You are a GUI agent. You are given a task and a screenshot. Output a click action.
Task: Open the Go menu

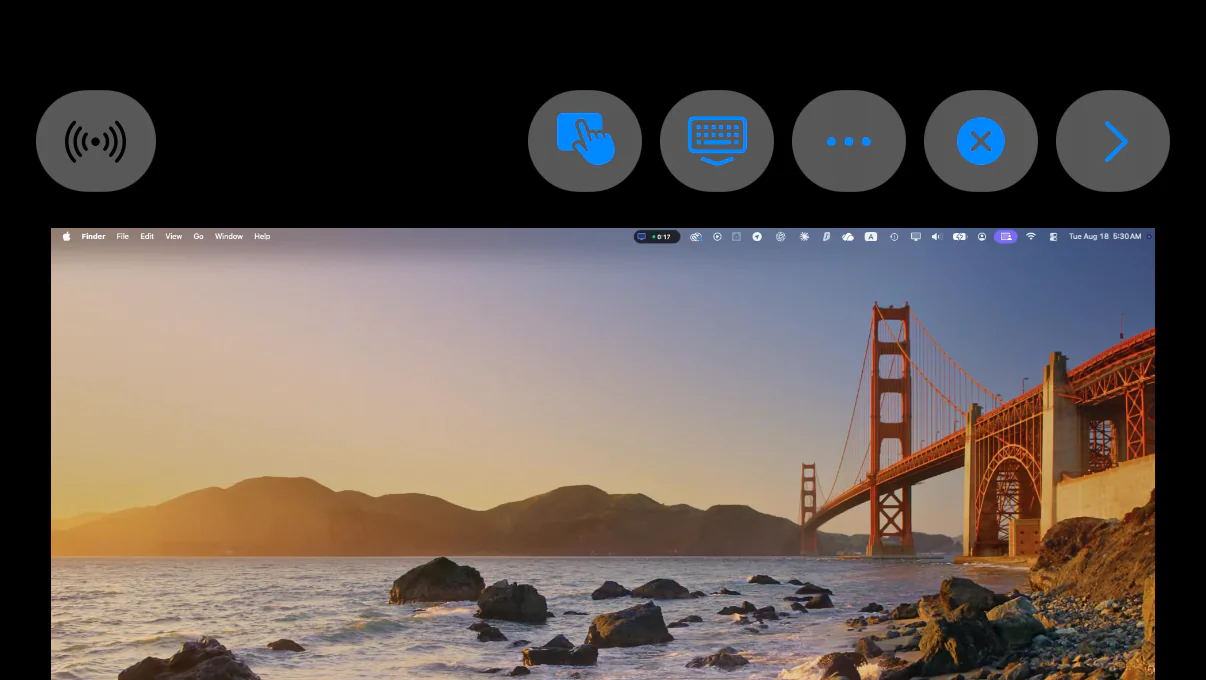[x=199, y=237]
